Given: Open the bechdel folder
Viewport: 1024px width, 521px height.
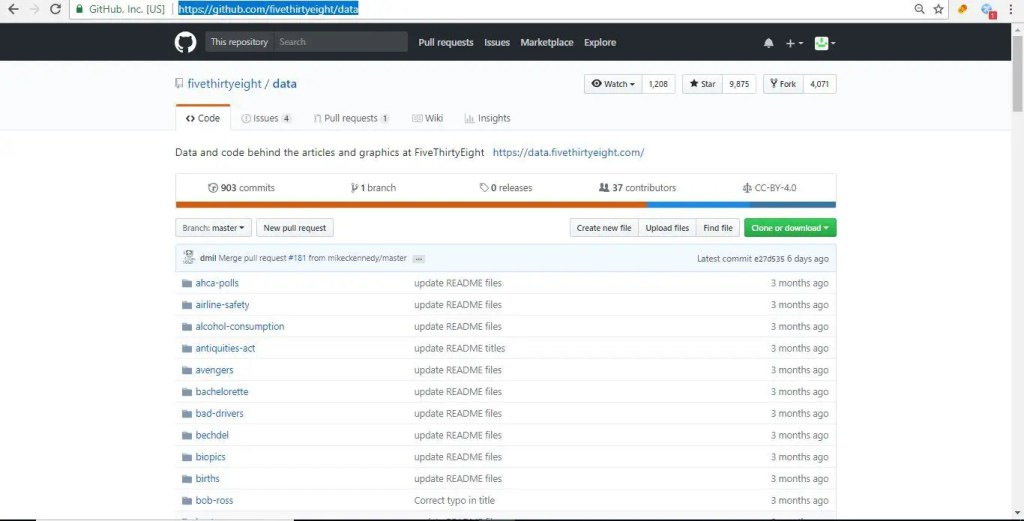Looking at the screenshot, I should click(x=212, y=435).
